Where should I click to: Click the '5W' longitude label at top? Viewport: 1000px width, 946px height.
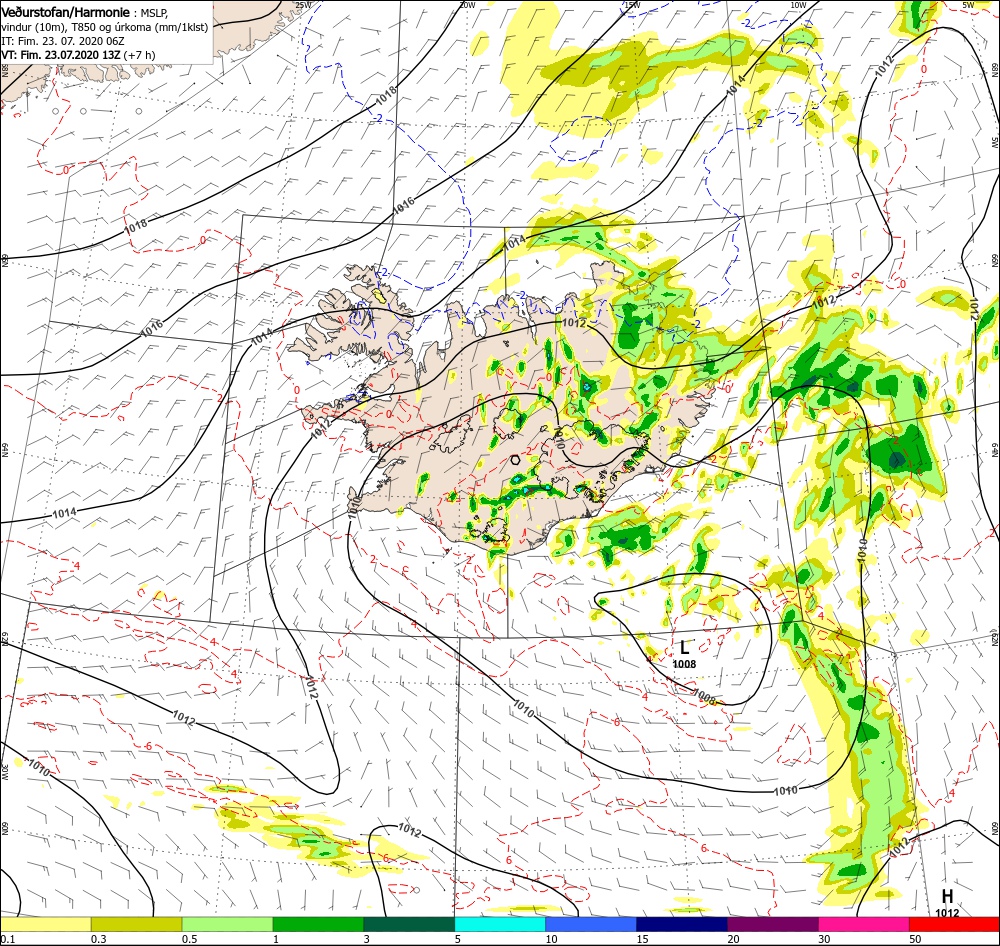click(968, 5)
